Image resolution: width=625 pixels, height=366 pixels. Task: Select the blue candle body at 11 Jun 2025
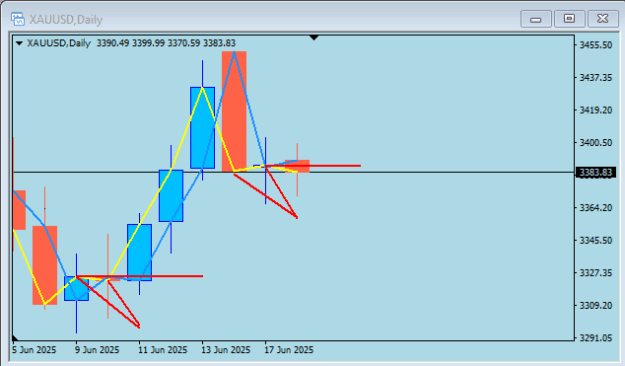coord(140,252)
